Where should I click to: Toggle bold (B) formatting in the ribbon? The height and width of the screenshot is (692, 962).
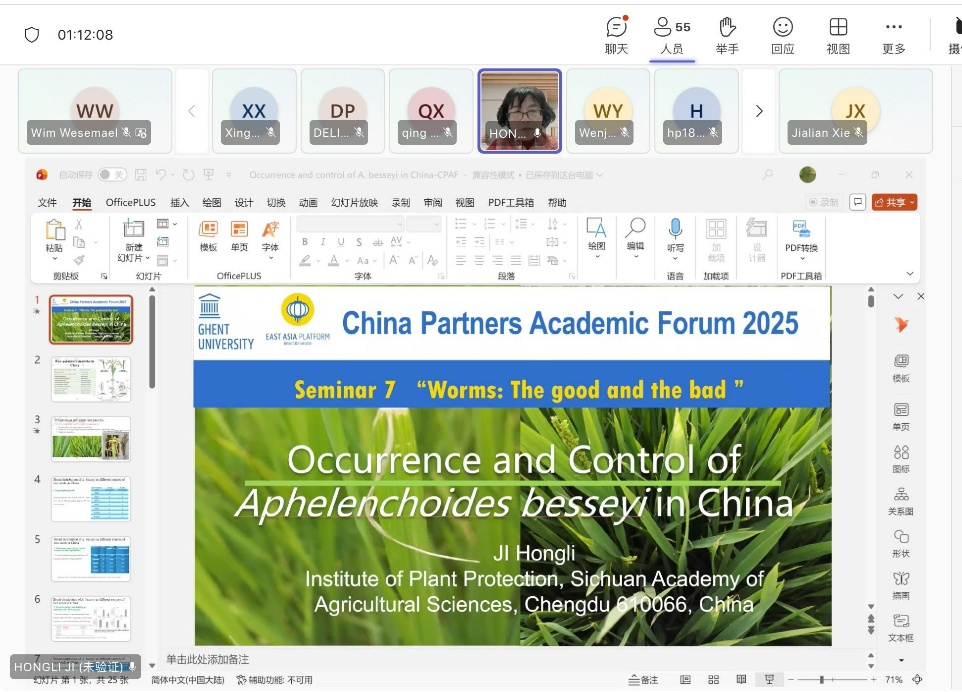[305, 242]
